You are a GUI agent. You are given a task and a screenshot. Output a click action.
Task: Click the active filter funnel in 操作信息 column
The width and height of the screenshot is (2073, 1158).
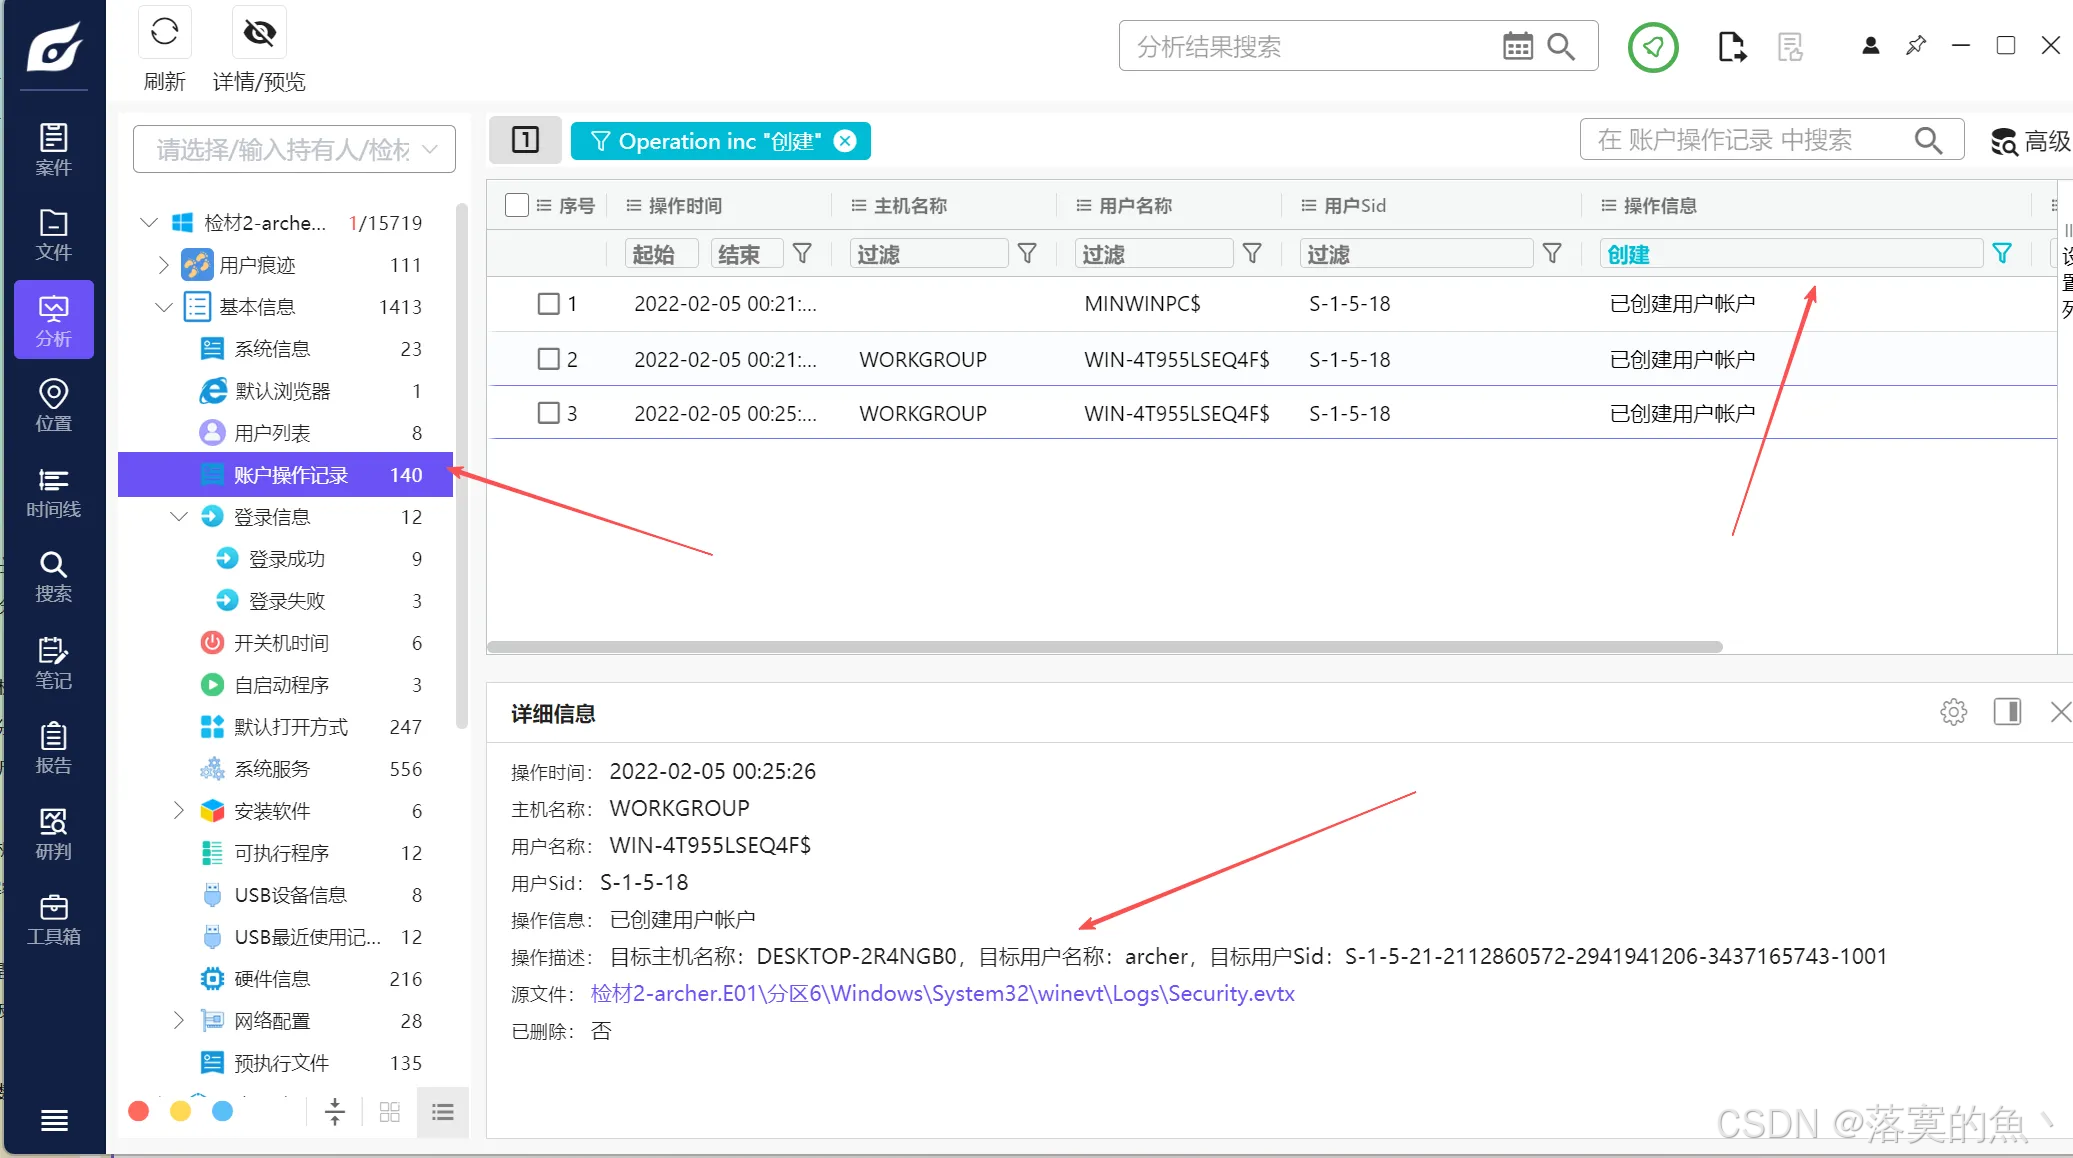2001,254
